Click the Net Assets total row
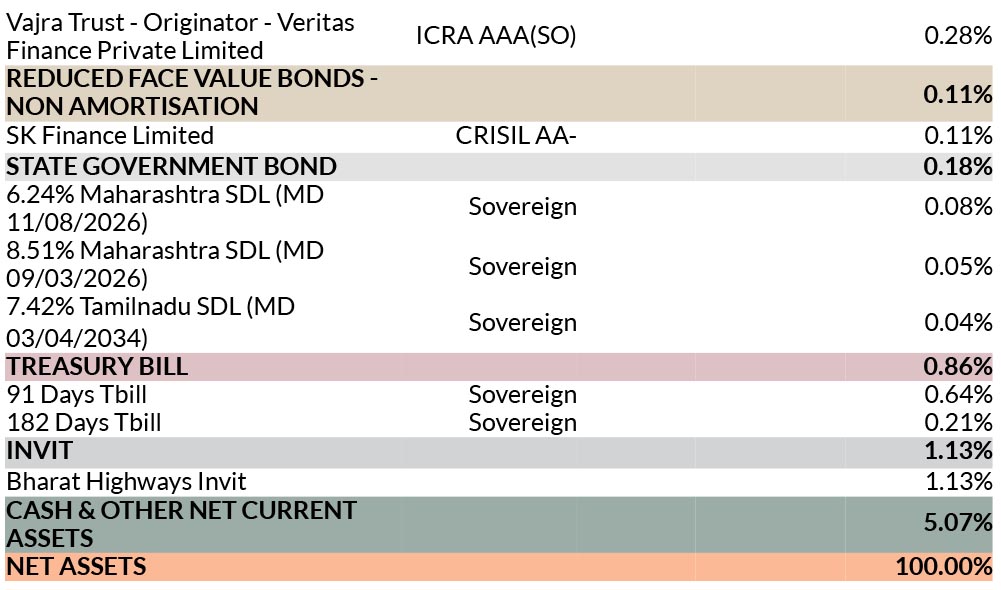Image resolution: width=1001 pixels, height=590 pixels. coord(499,567)
